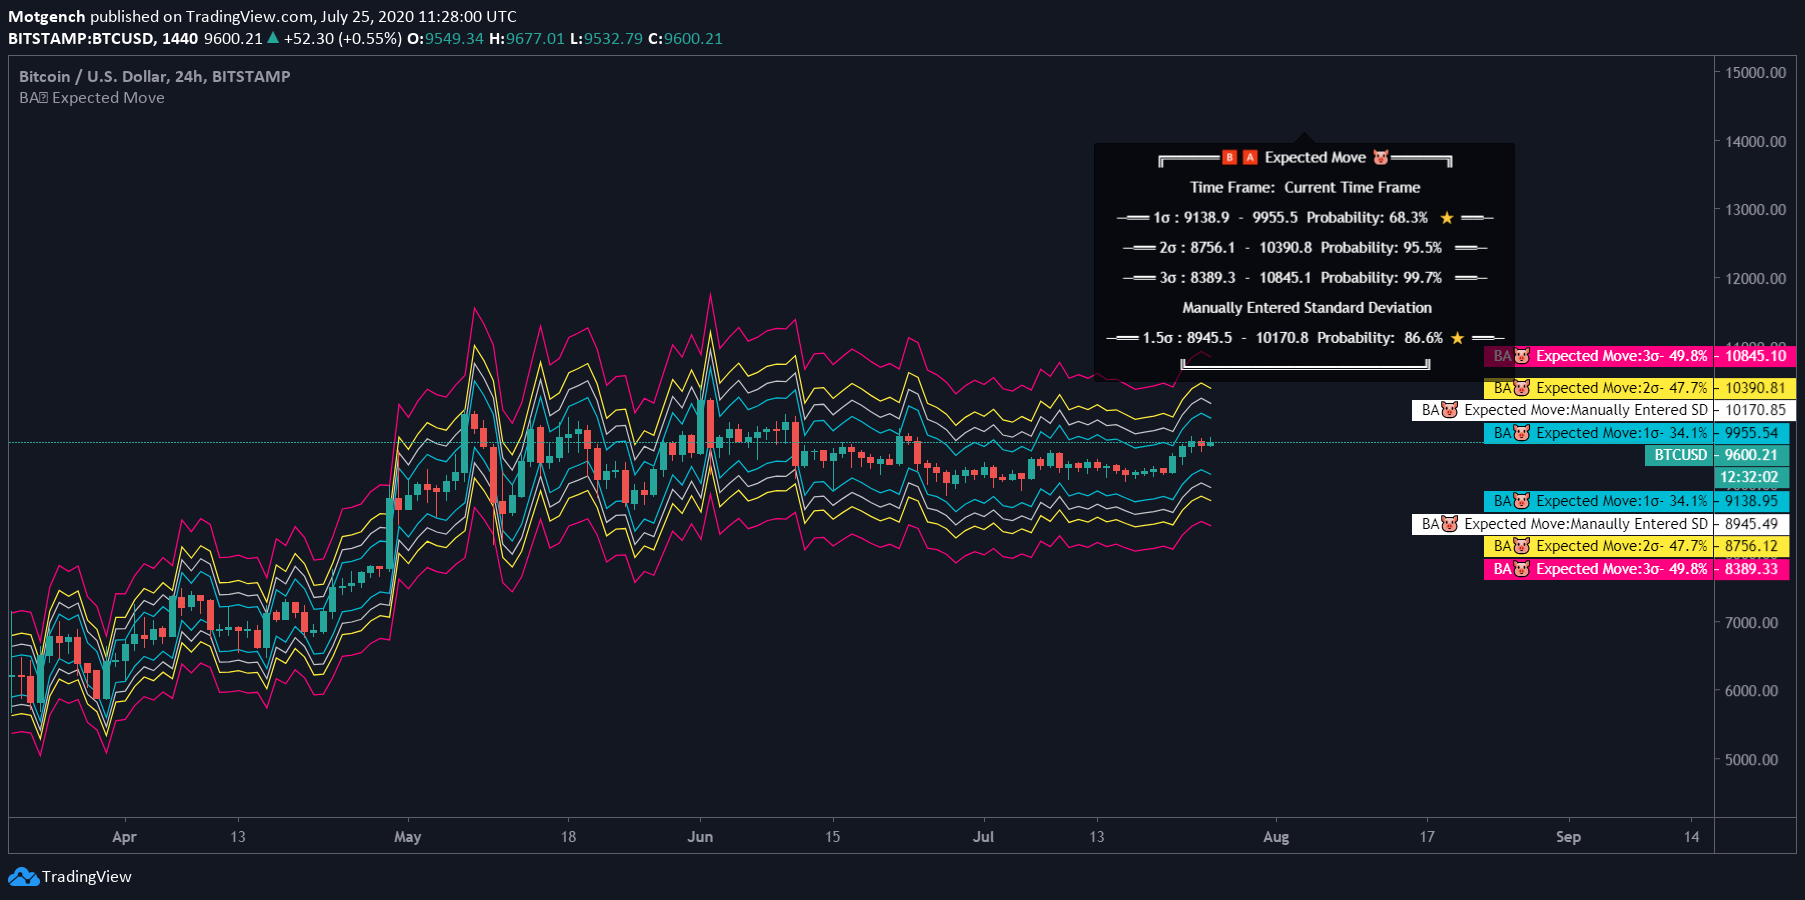The image size is (1805, 900).
Task: Click the 3σ range row in tooltip
Action: tap(1305, 277)
